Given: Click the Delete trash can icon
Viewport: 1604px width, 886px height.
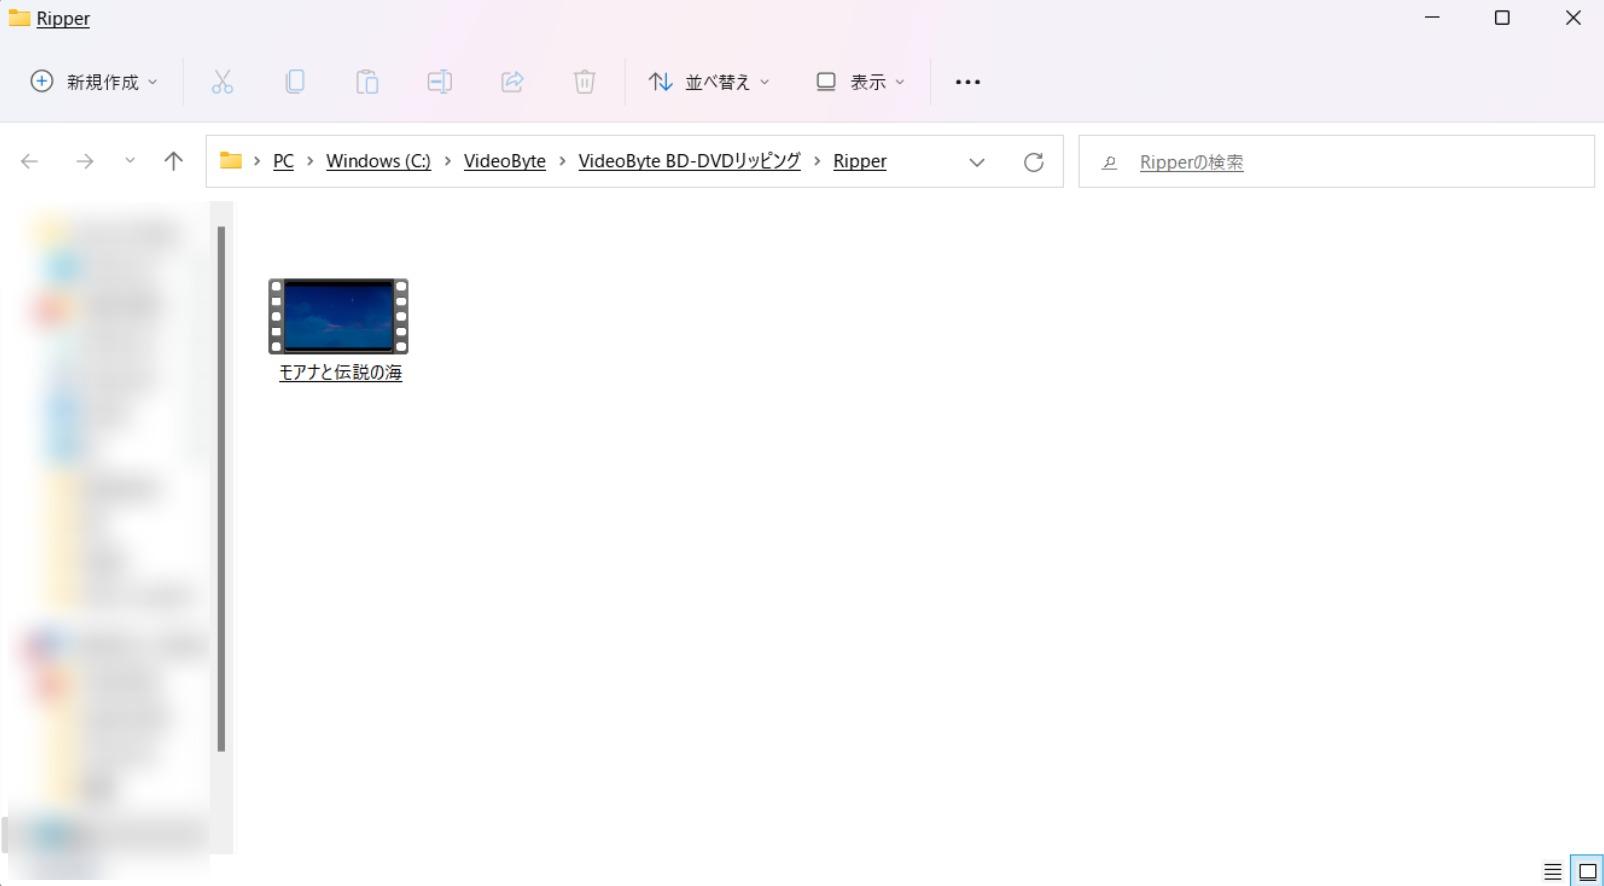Looking at the screenshot, I should pos(585,82).
